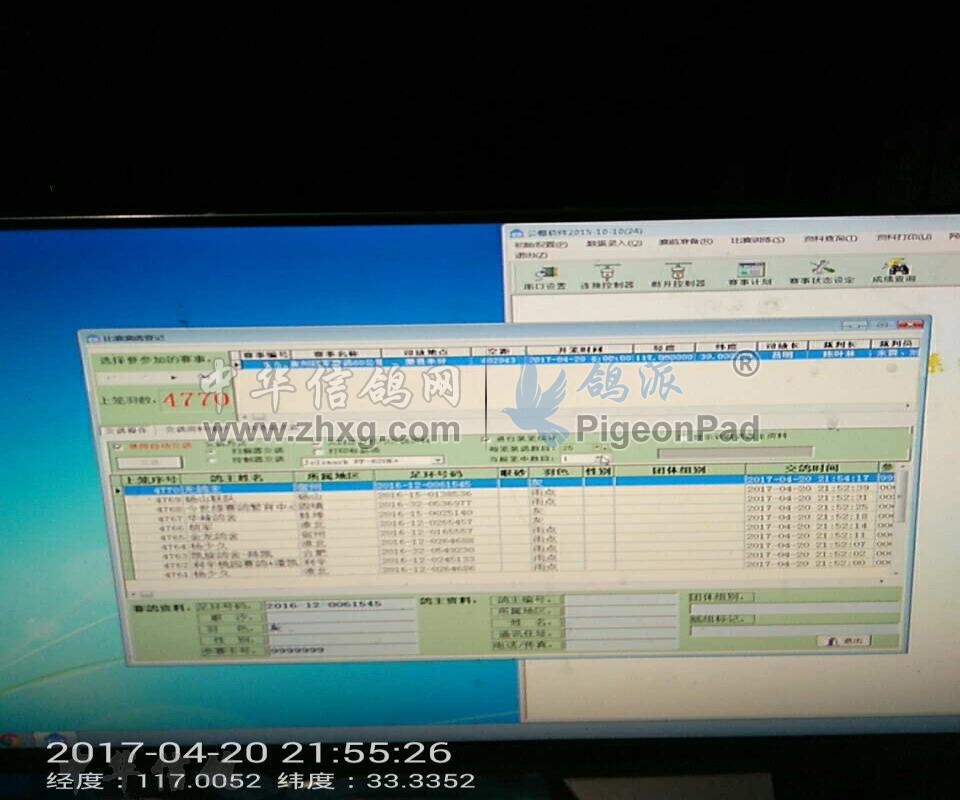Select row with time 2017-04-20 21:52:07

pos(509,550)
